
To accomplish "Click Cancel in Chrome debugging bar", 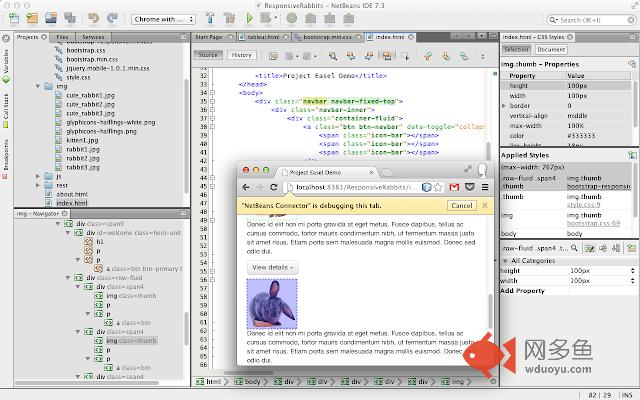I will click(x=462, y=206).
